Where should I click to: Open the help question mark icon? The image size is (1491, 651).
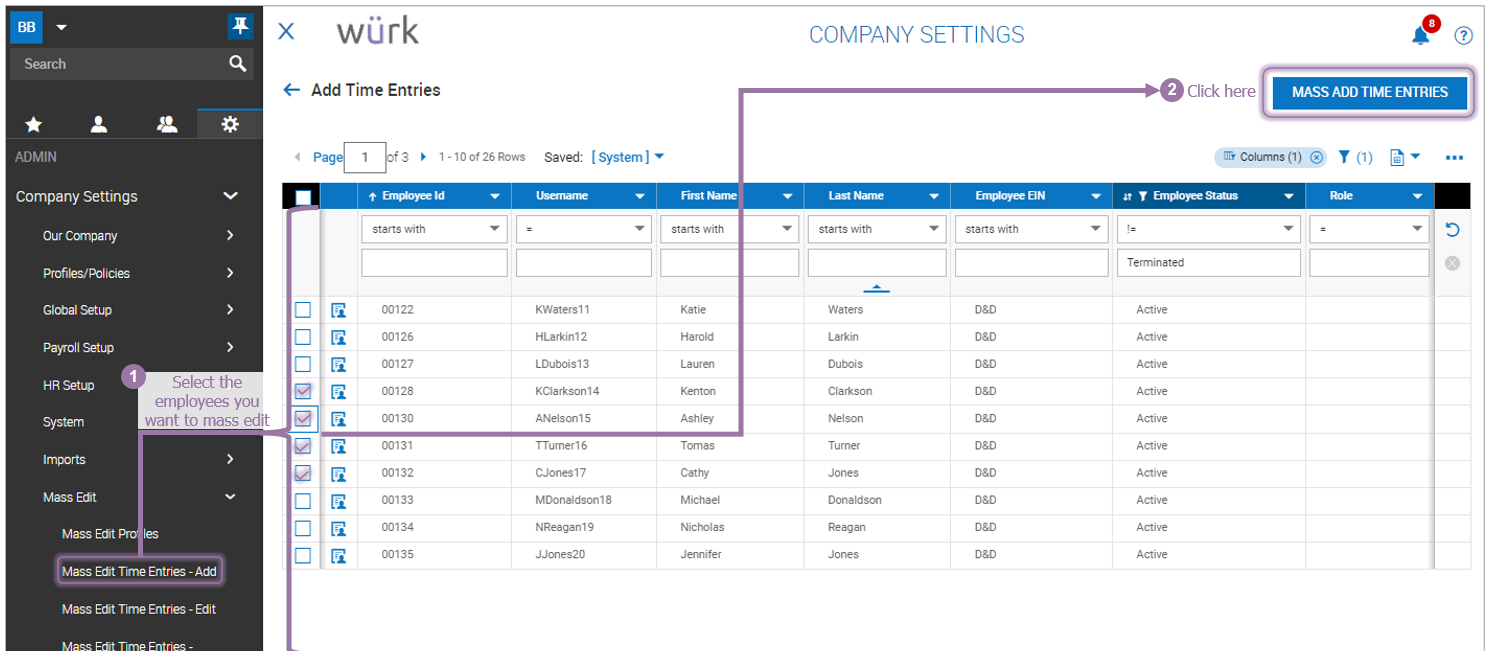click(x=1463, y=36)
